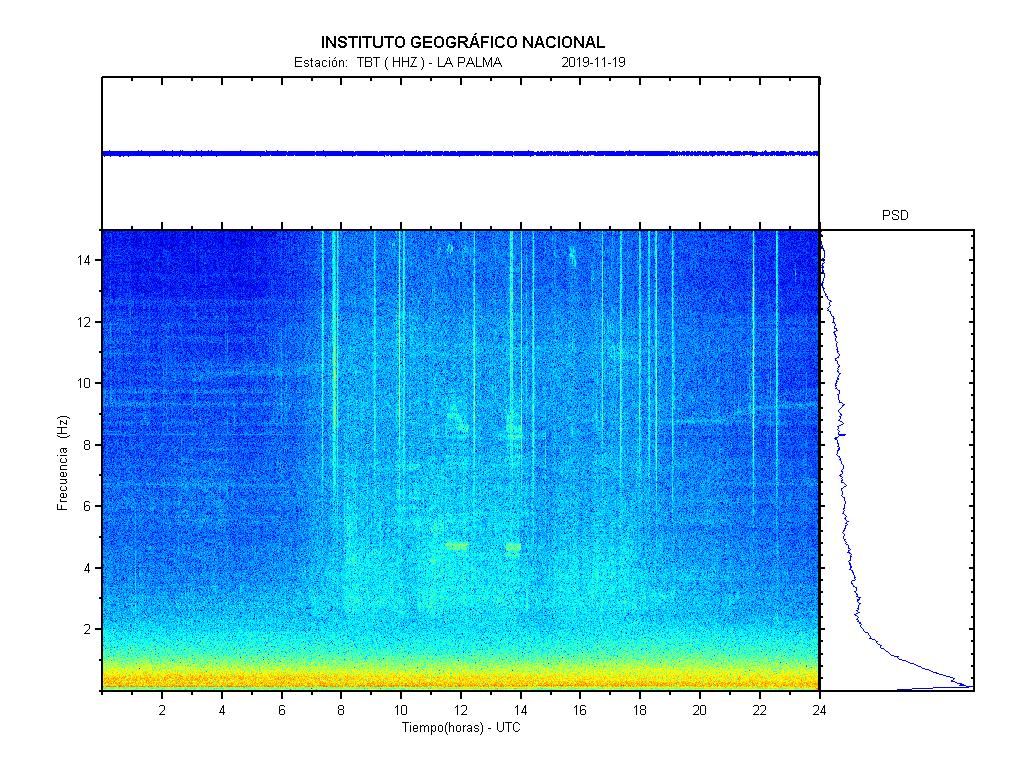Click the 6 Hz frequency tick label
Viewport: 1025px width, 768px height.
coord(89,506)
